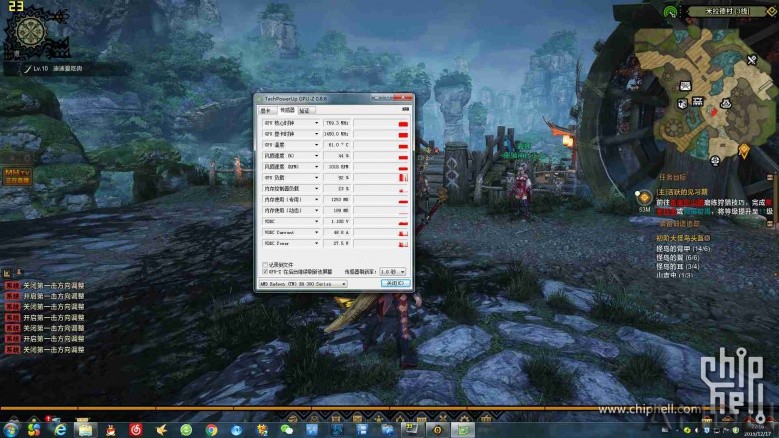Screen dimensions: 779x438
Task: Click the MH TV 正在直播 badge
Action: (18, 177)
